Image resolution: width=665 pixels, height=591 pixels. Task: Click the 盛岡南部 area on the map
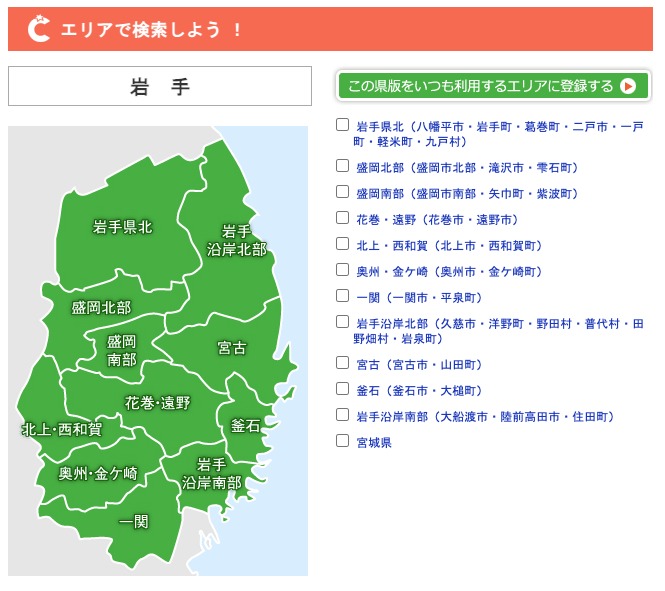click(x=122, y=351)
